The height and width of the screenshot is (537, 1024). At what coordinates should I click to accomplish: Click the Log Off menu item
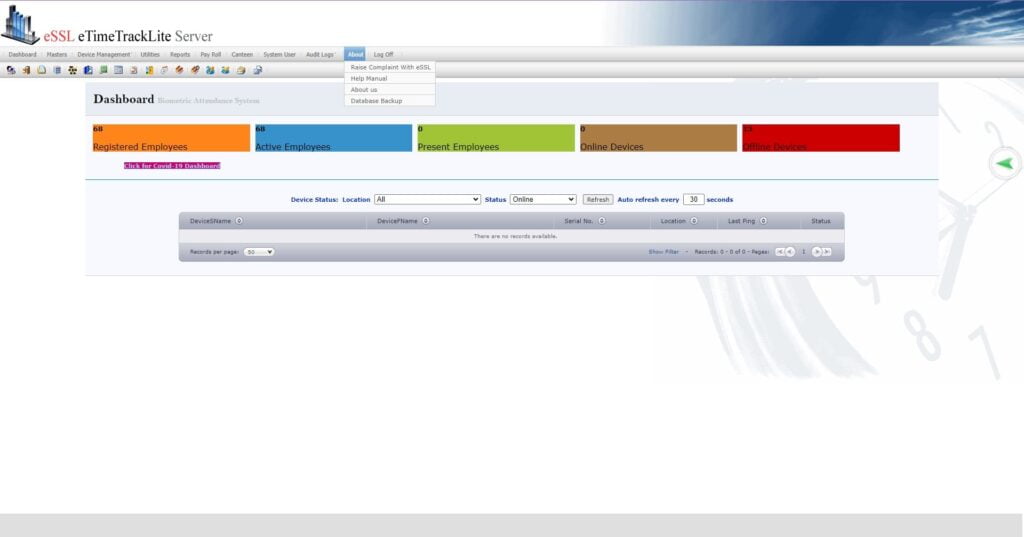pyautogui.click(x=383, y=54)
